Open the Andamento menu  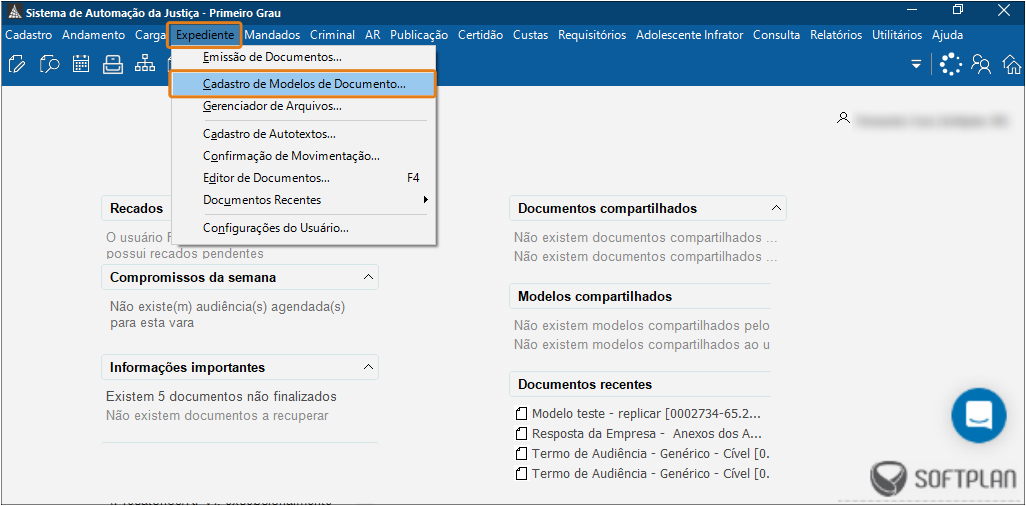pyautogui.click(x=94, y=35)
